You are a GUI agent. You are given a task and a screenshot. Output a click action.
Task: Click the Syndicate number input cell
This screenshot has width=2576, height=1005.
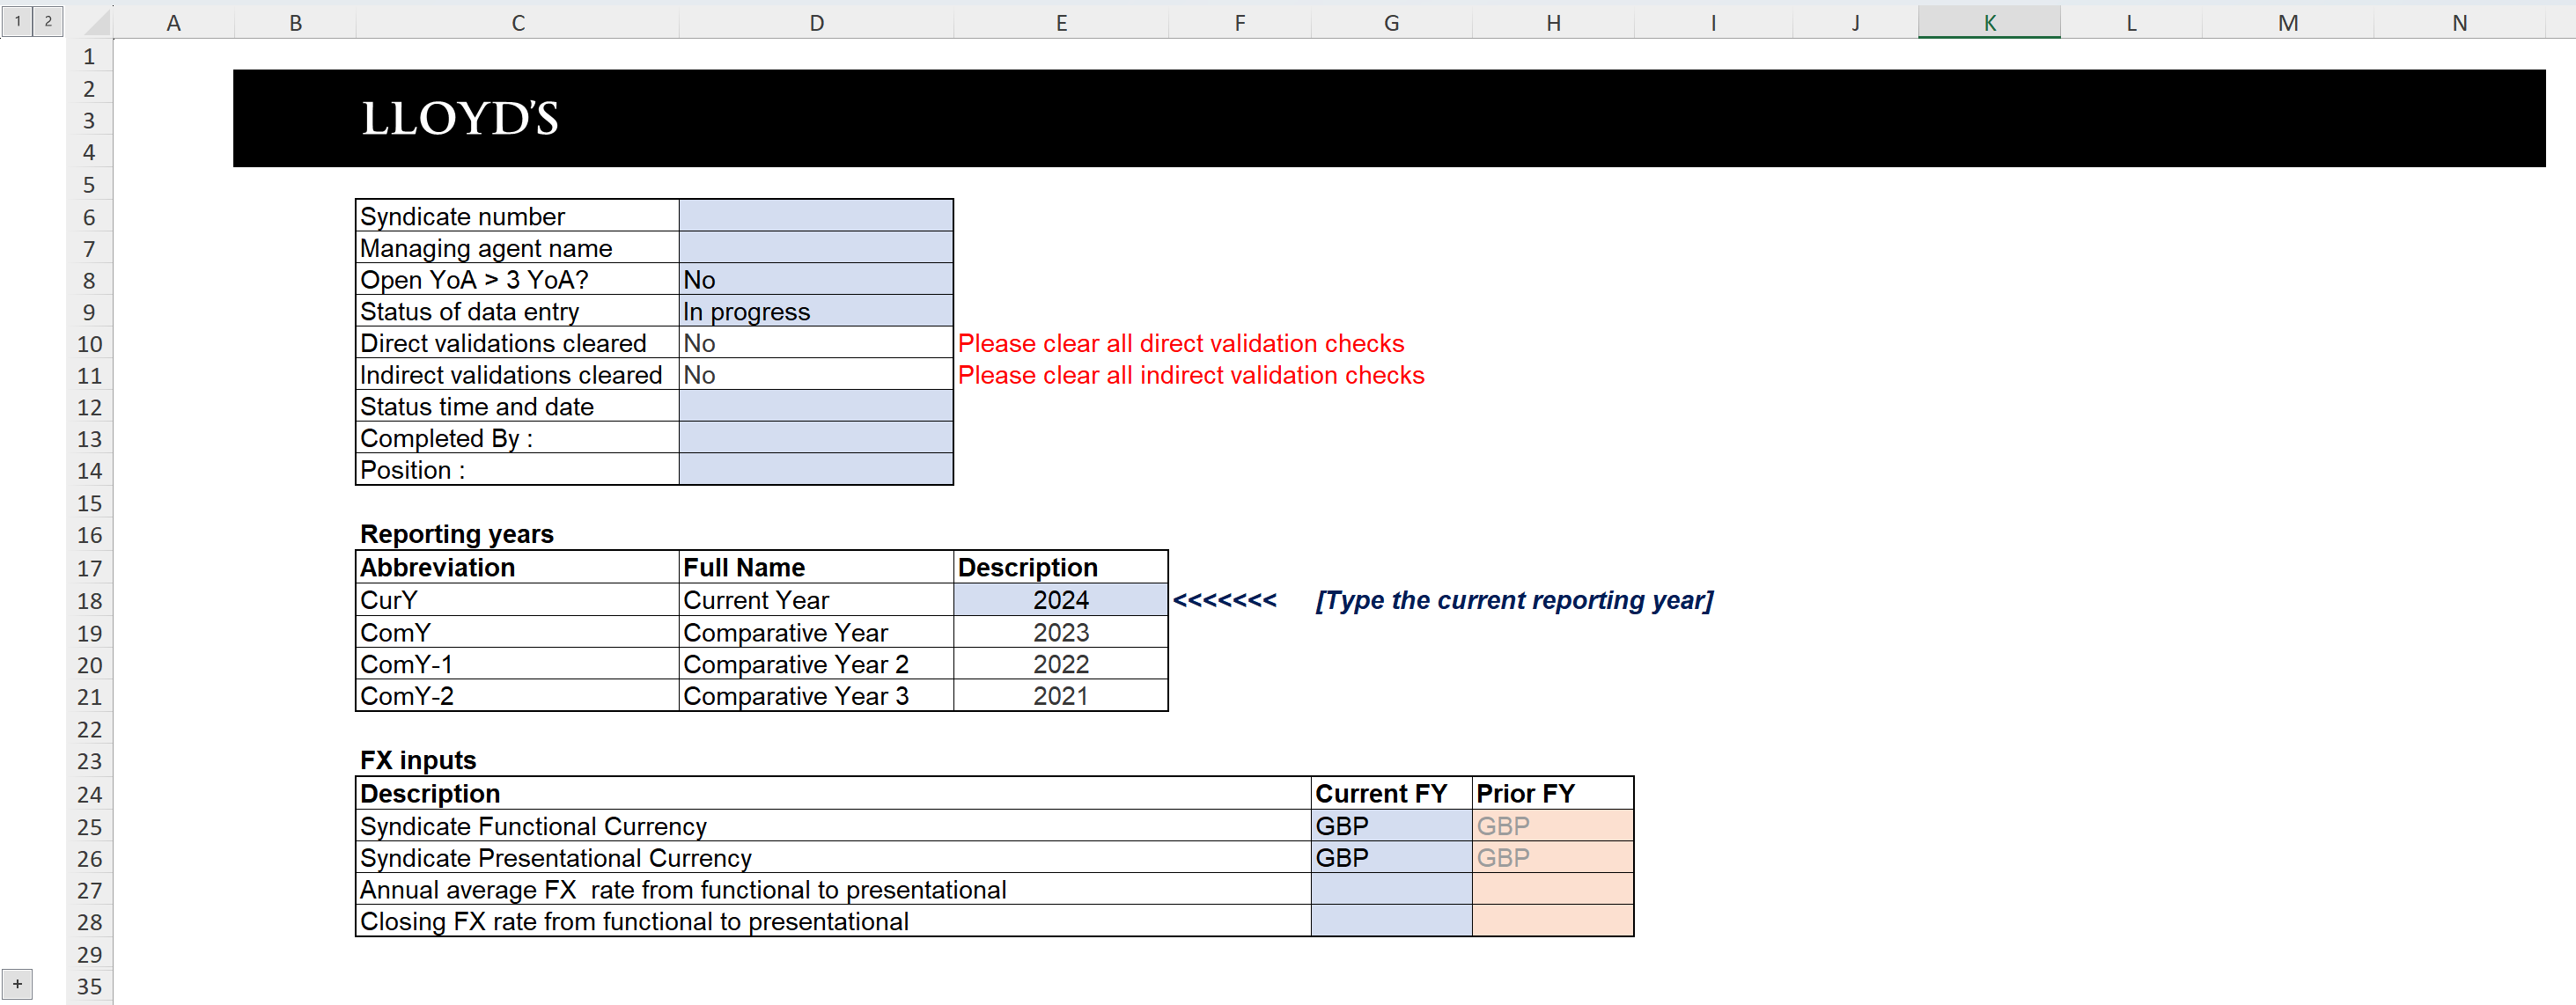pos(815,215)
